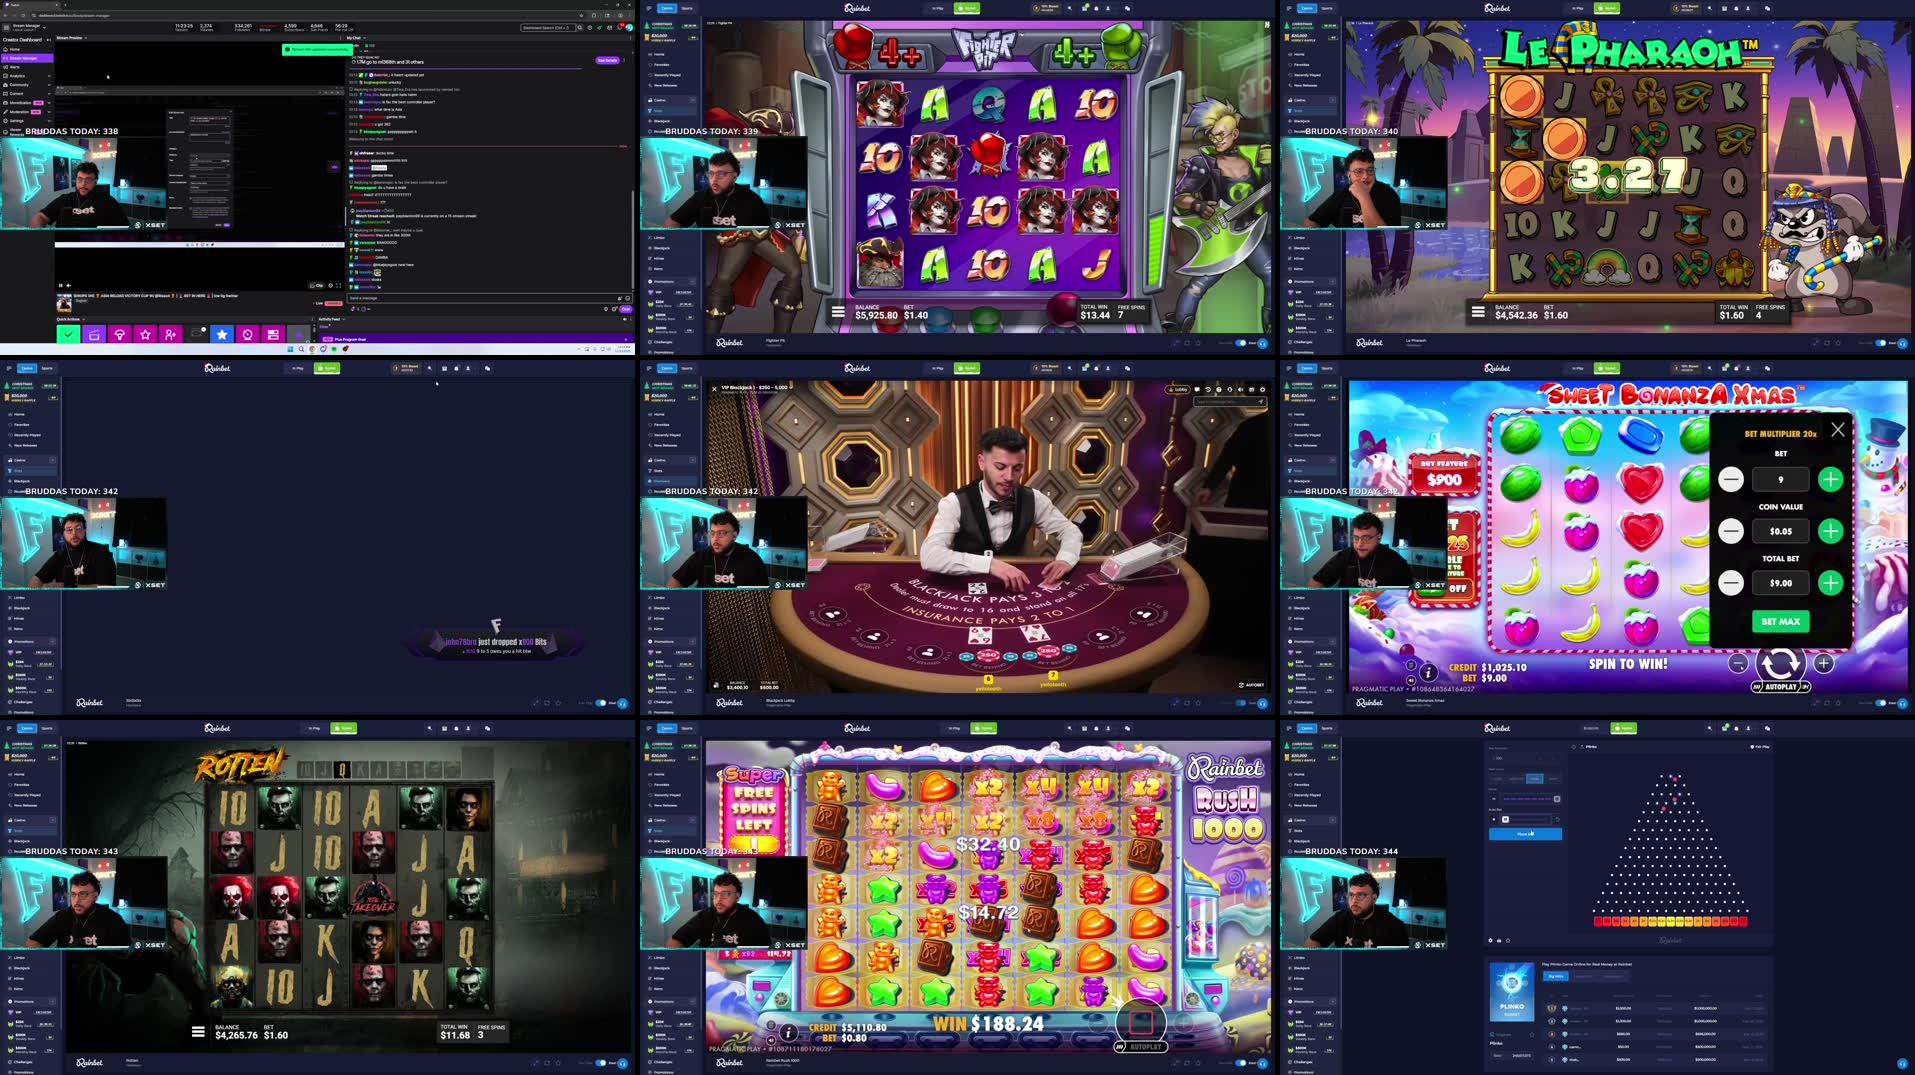The height and width of the screenshot is (1075, 1915).
Task: Toggle fullscreen on the Twitch stream preview
Action: click(339, 286)
